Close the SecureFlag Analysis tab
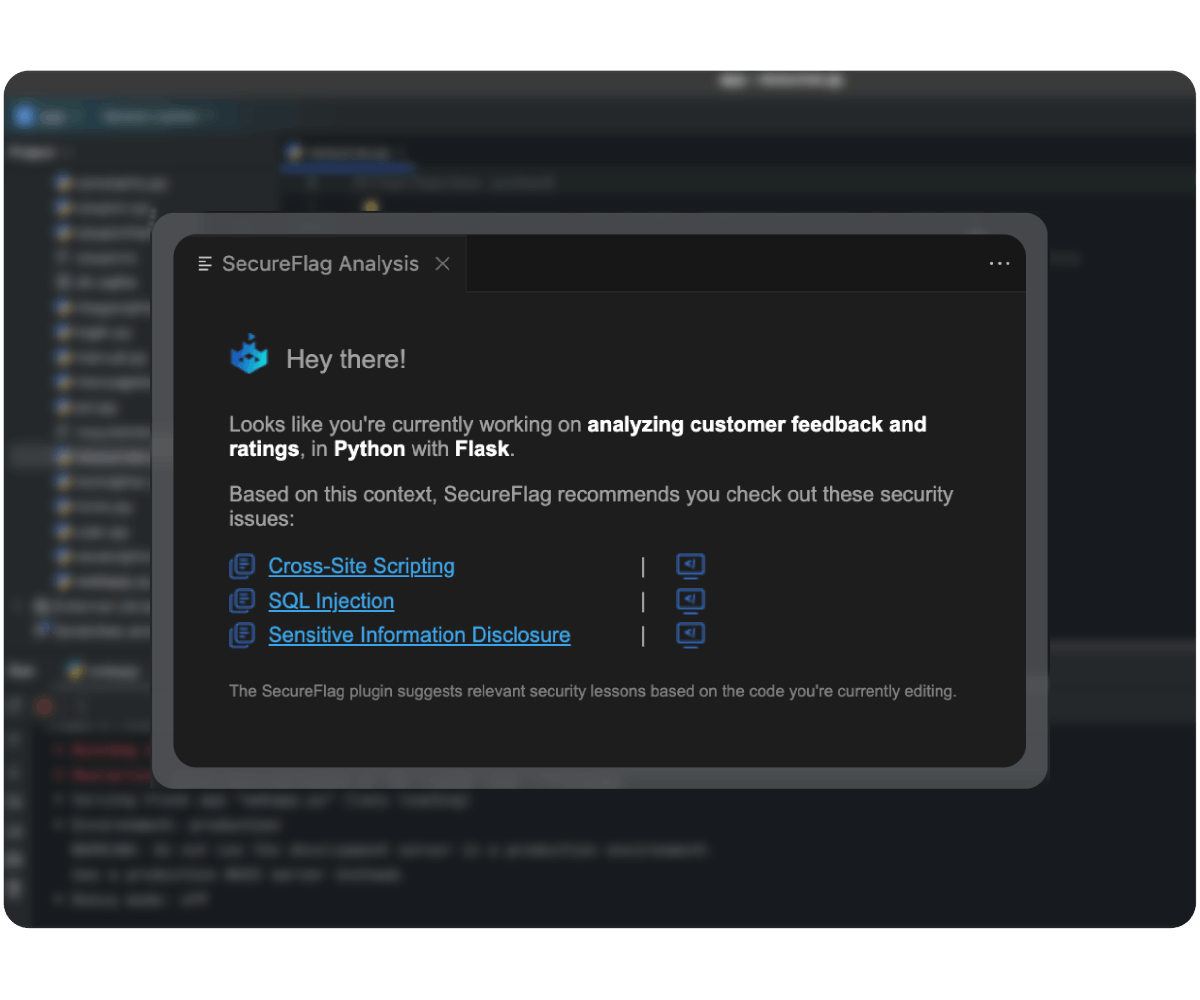The height and width of the screenshot is (1000, 1200). tap(443, 264)
